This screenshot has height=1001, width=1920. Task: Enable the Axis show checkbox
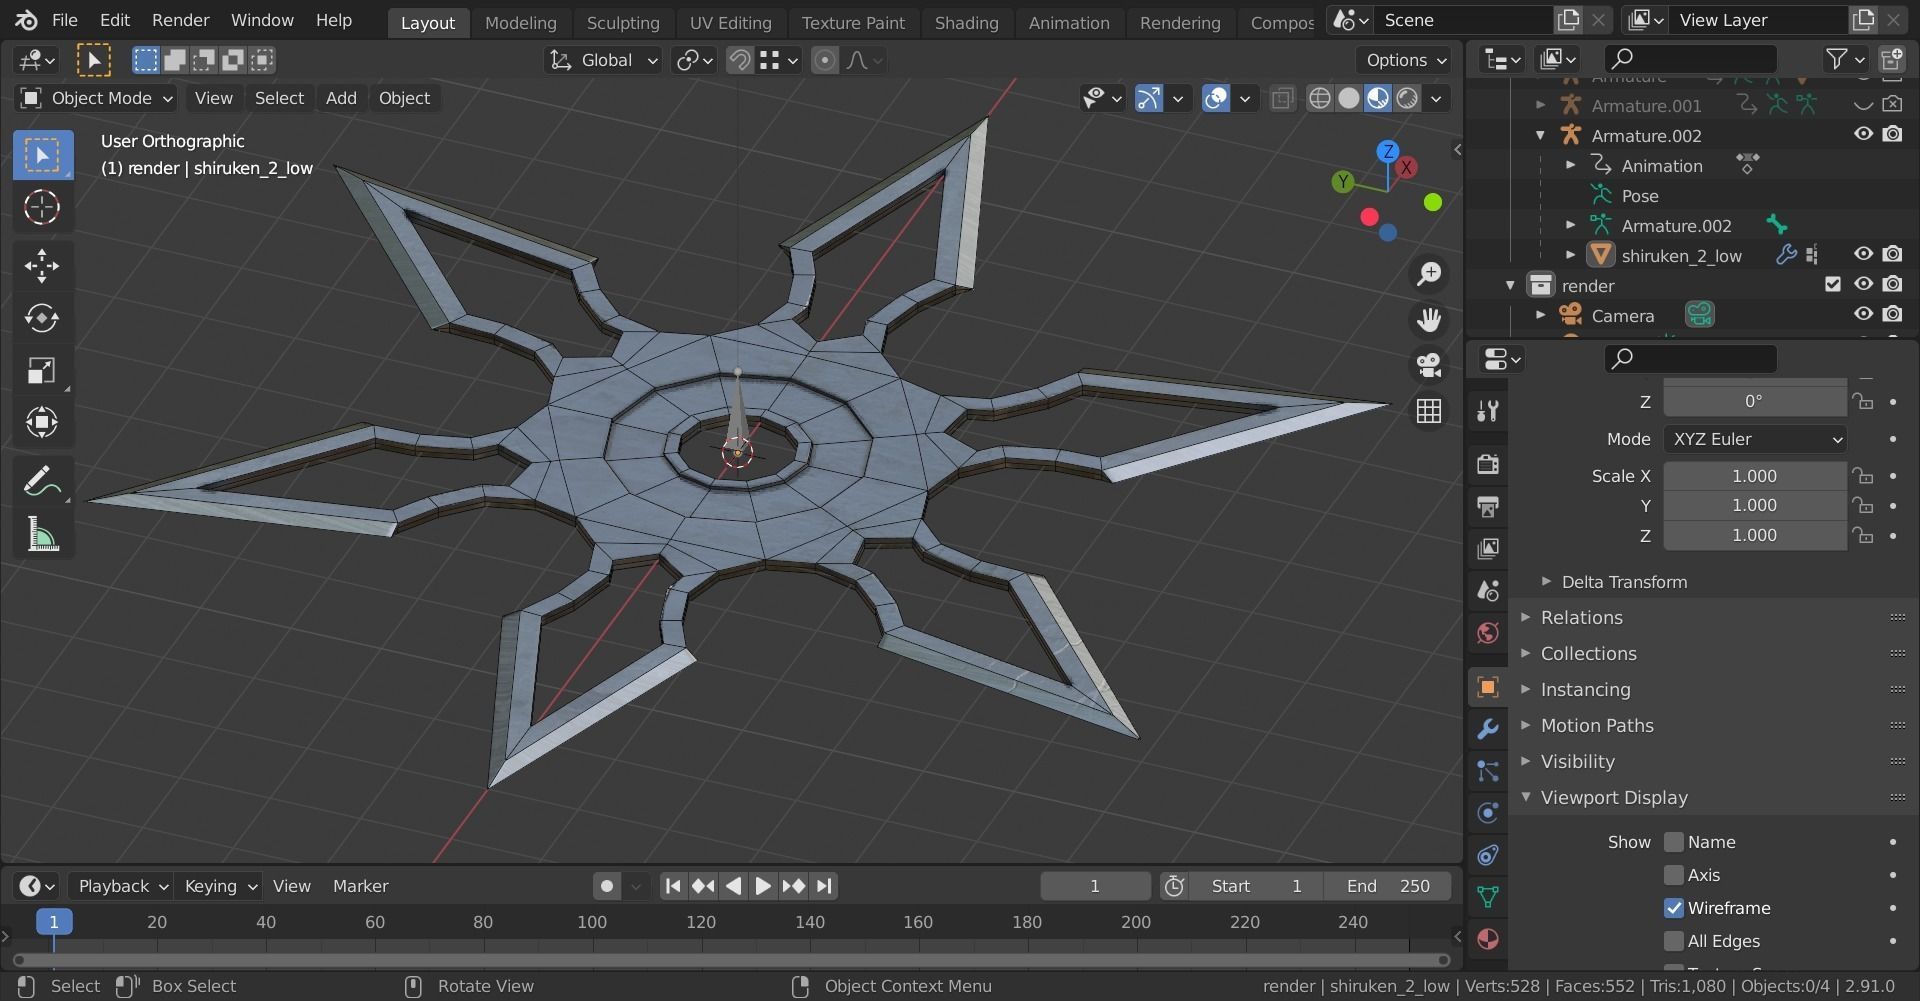[x=1674, y=875]
